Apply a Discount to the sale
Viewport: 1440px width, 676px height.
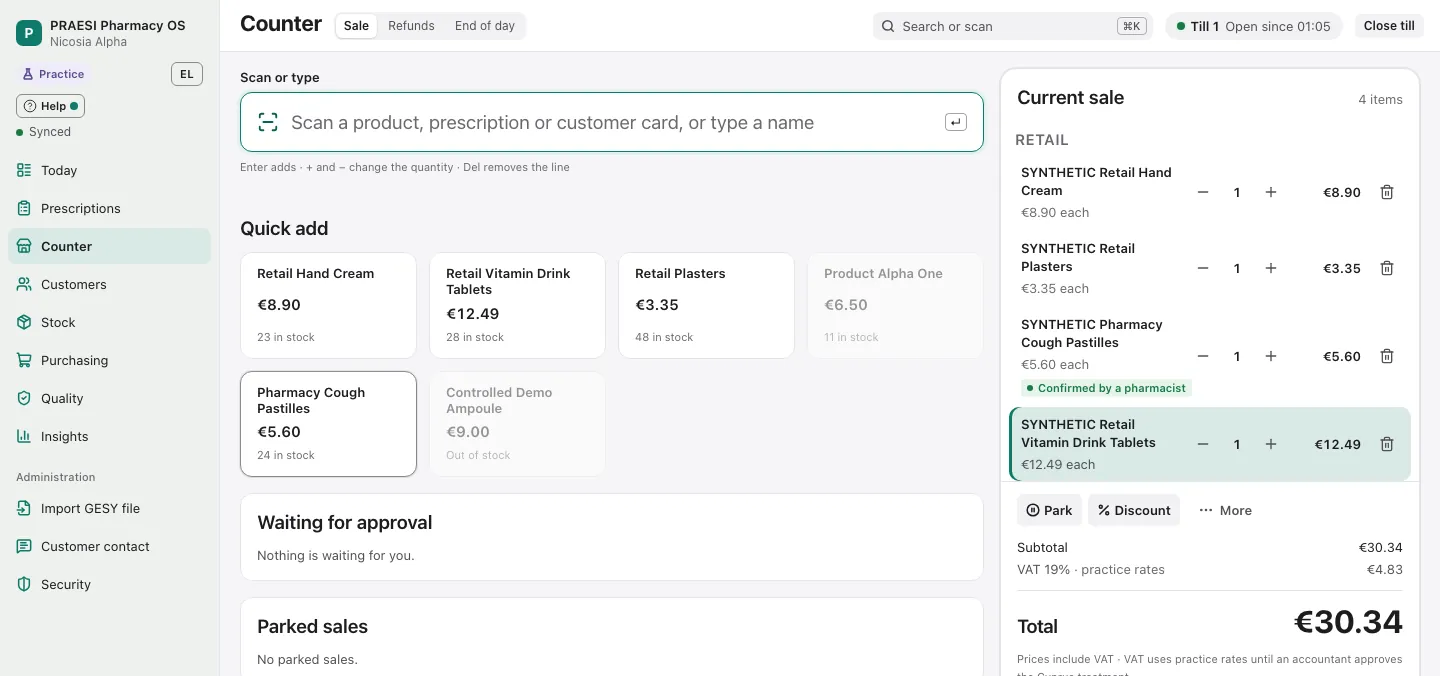[1134, 510]
